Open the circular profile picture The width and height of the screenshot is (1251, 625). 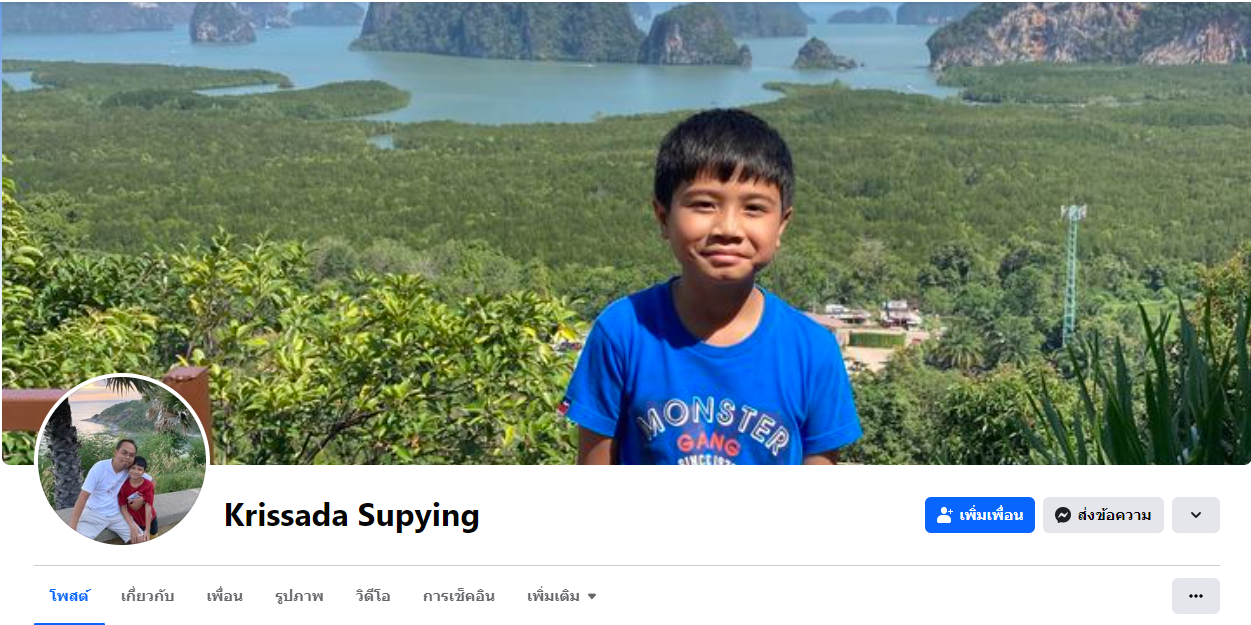click(x=123, y=459)
